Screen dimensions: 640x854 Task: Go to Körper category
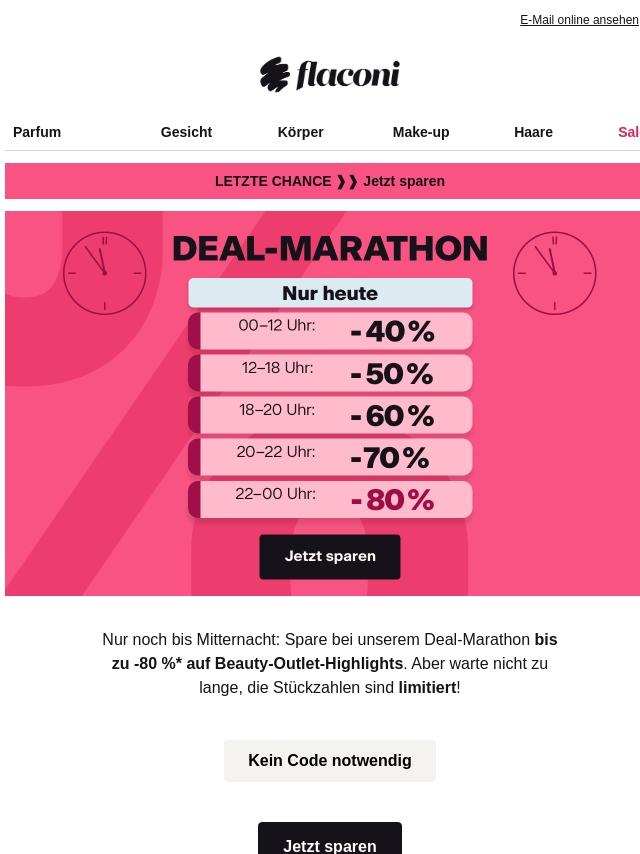(301, 132)
